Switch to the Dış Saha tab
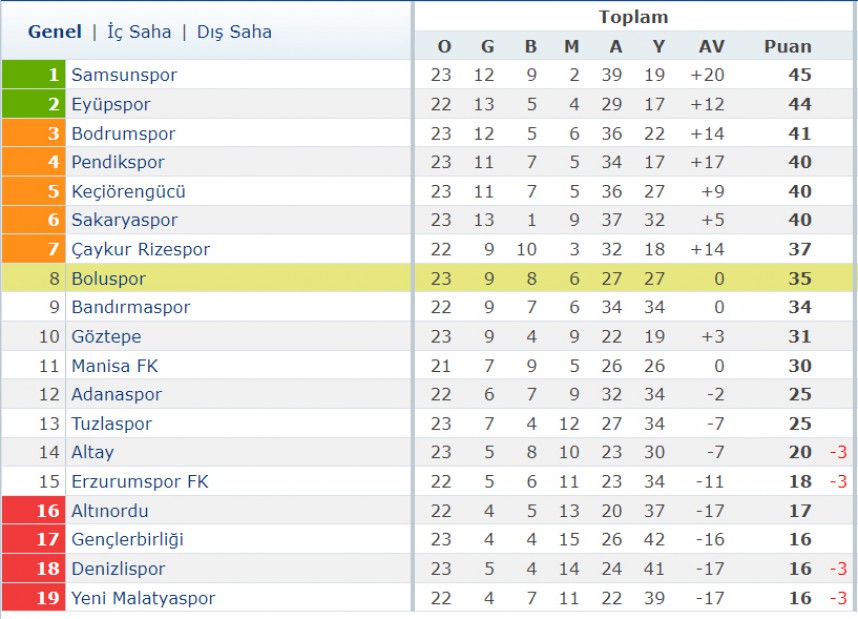 tap(234, 32)
